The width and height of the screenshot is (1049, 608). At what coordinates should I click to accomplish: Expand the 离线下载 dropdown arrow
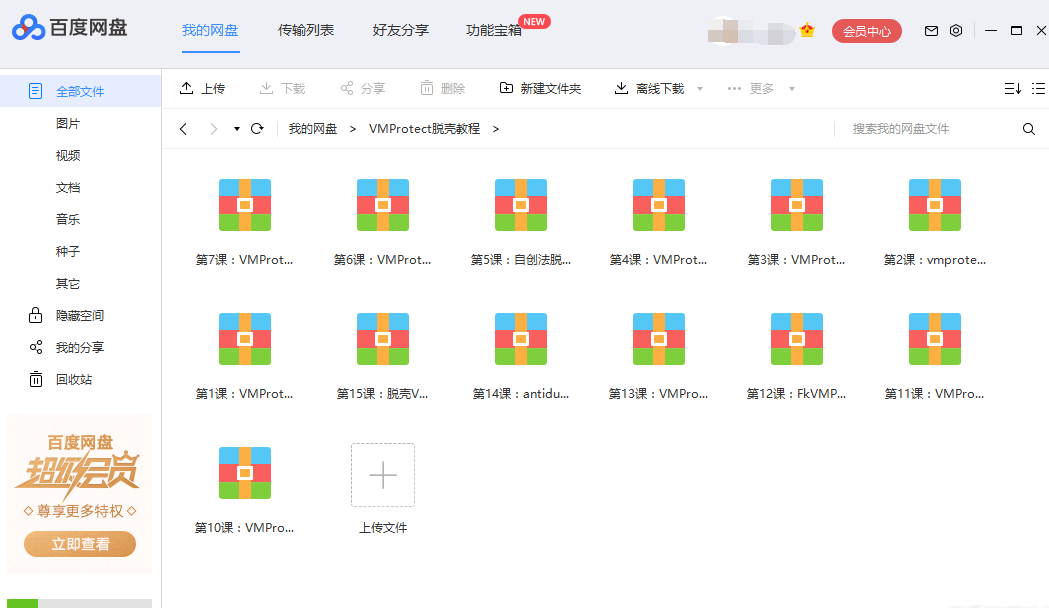[x=700, y=88]
